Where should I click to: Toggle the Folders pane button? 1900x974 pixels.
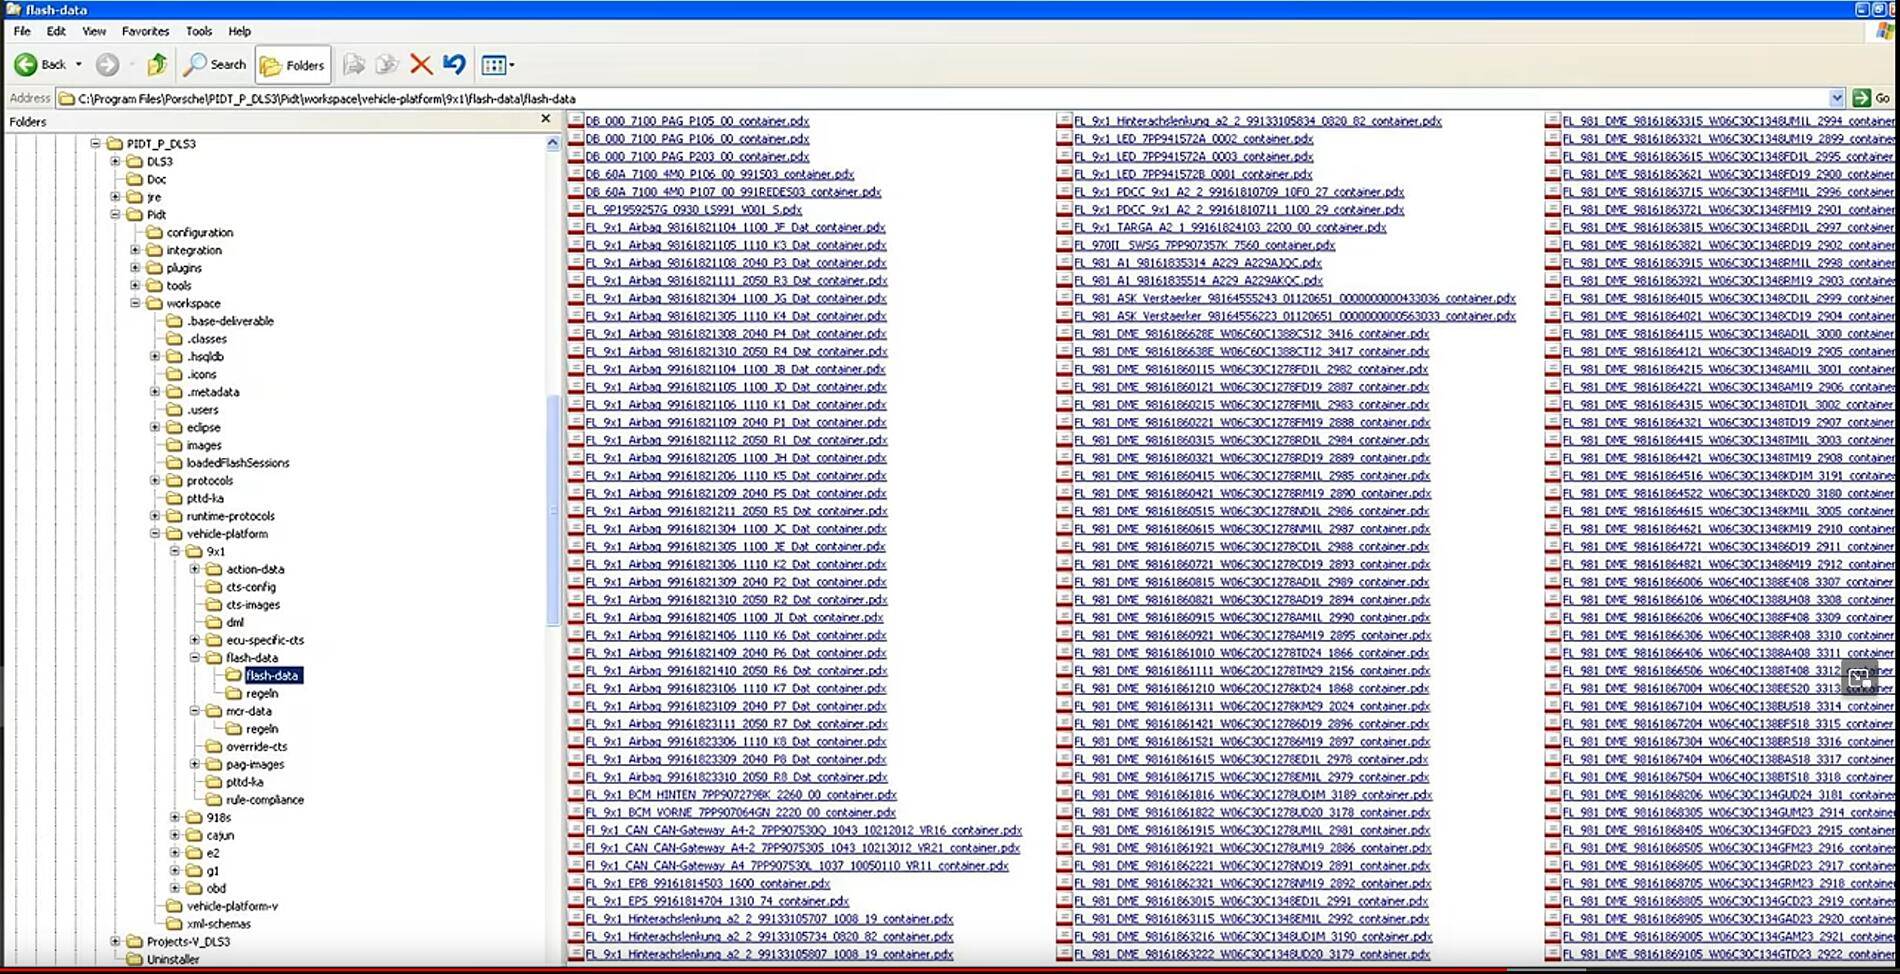click(x=292, y=65)
